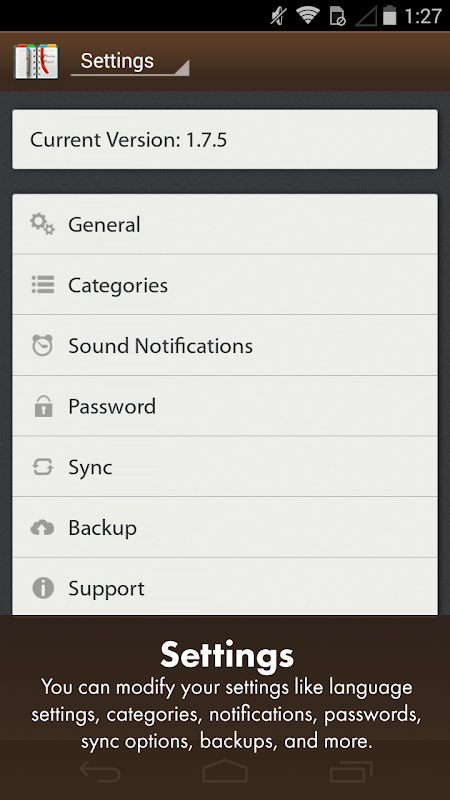Tap the gears icon for General
The image size is (450, 800).
click(42, 224)
